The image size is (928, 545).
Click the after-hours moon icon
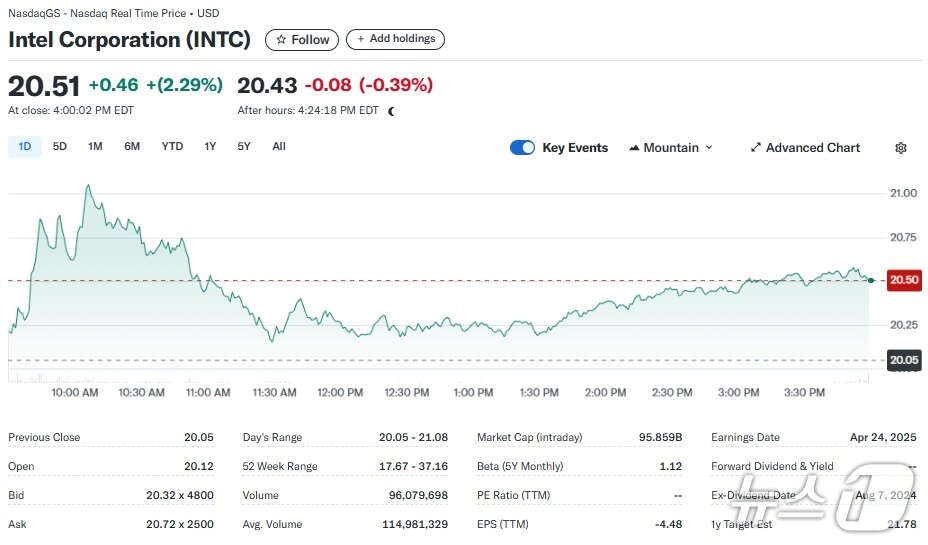(391, 111)
